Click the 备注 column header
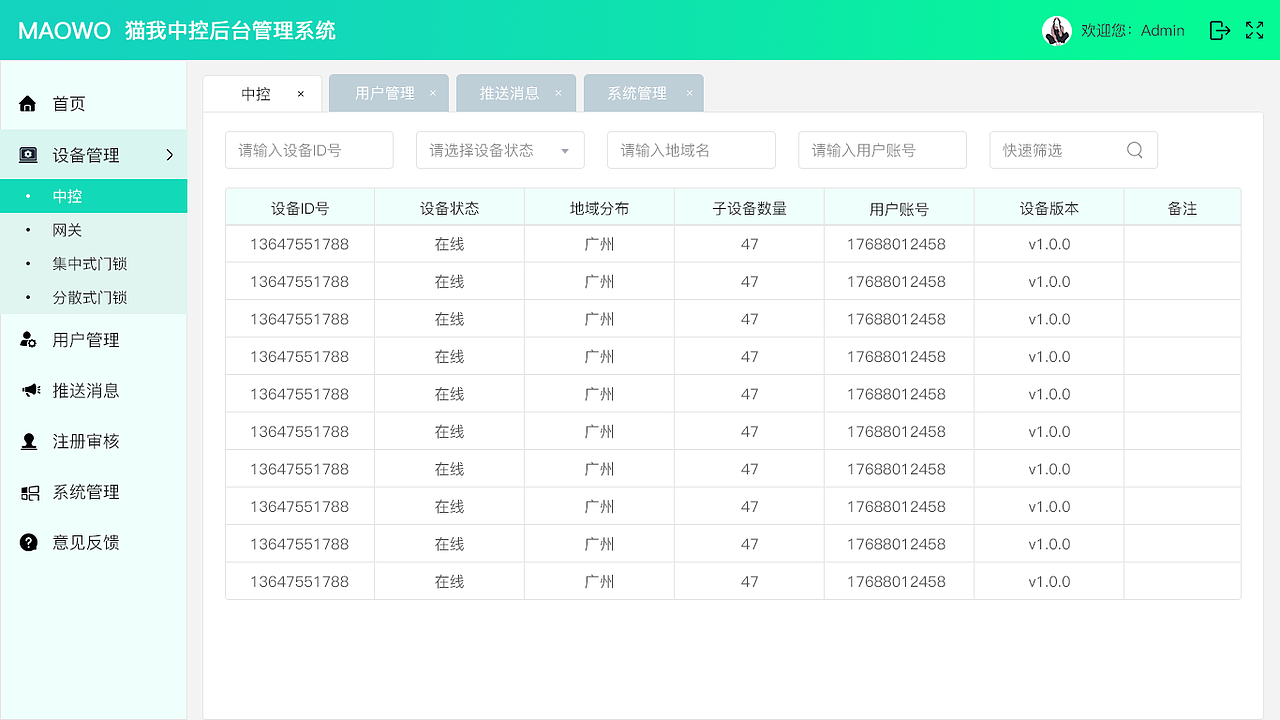Screen dimensions: 1280x720 pyautogui.click(x=1183, y=208)
